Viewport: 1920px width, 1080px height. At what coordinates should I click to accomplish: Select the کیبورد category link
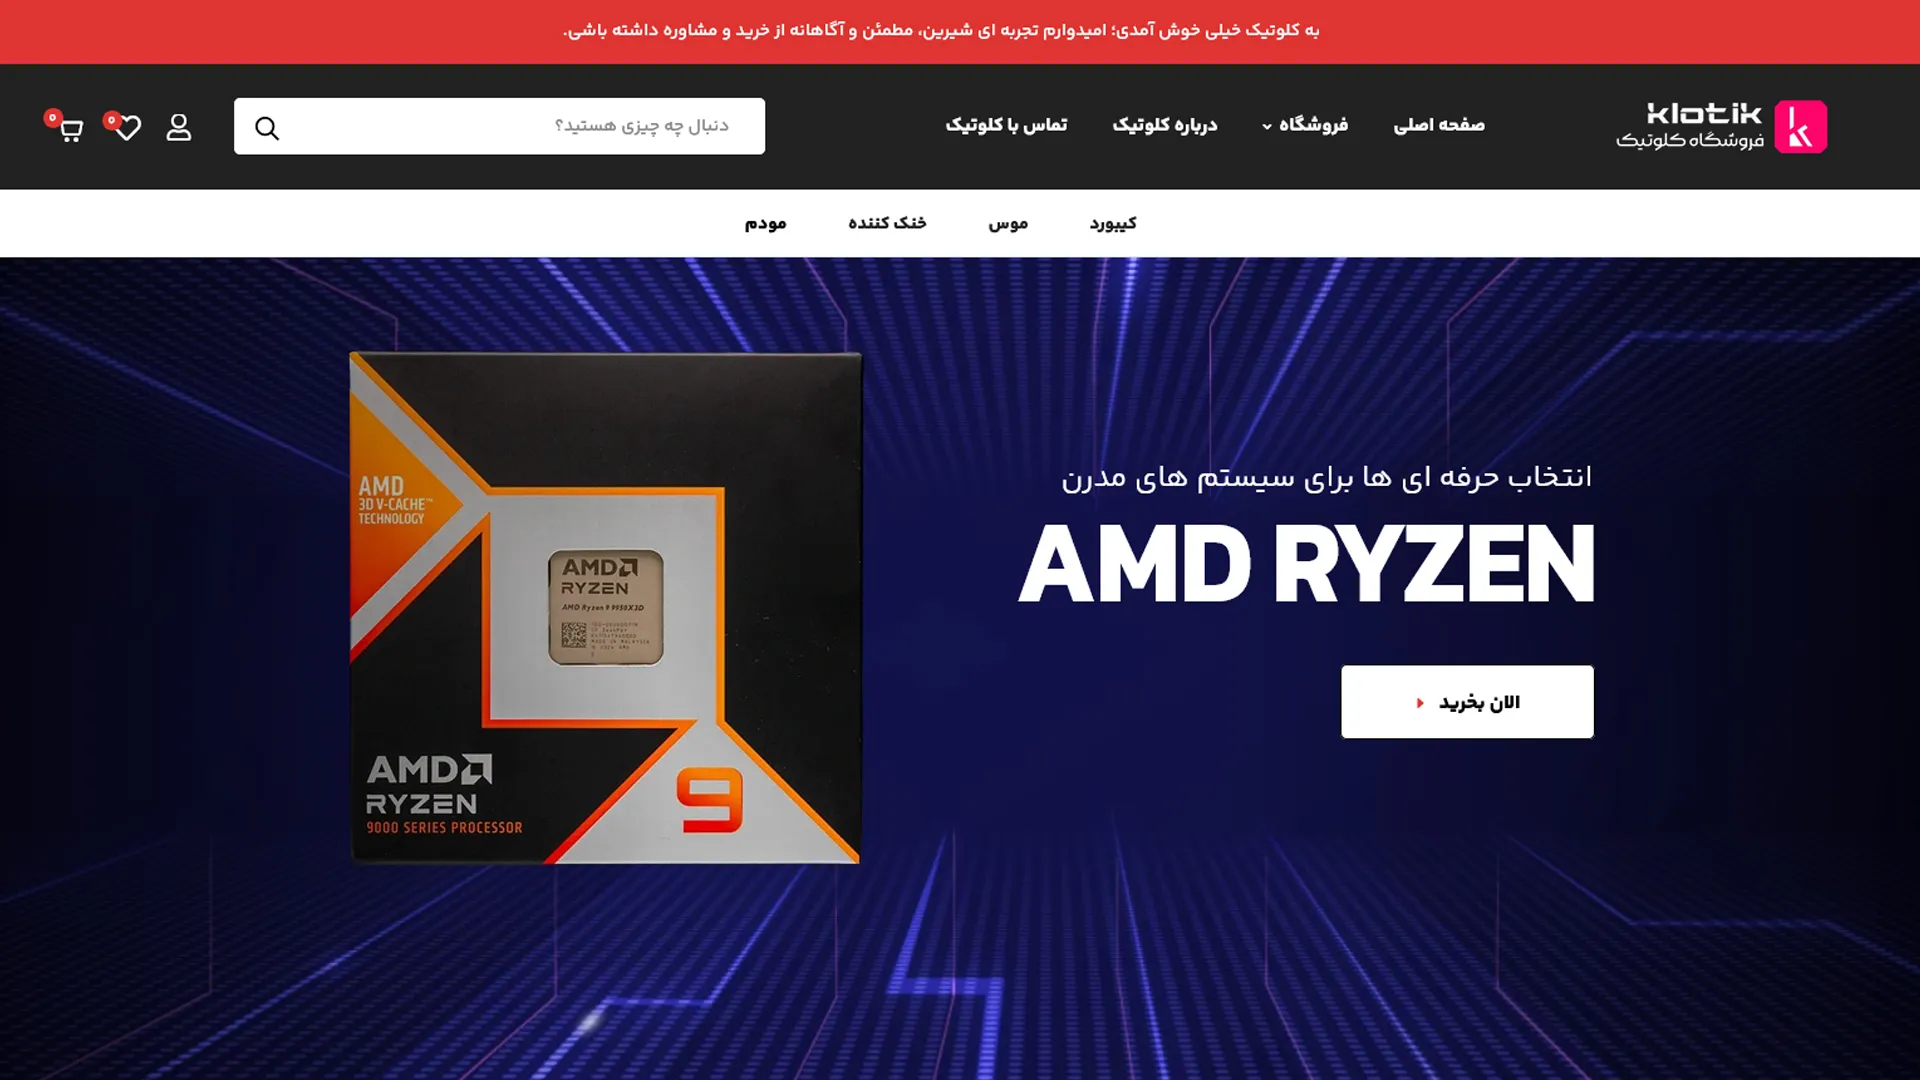tap(1113, 223)
